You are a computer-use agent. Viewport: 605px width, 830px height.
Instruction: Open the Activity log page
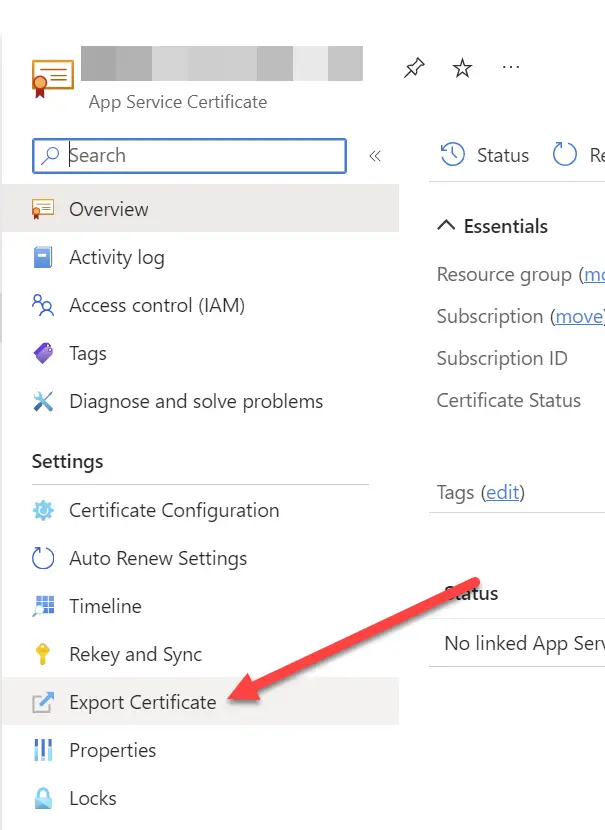116,257
